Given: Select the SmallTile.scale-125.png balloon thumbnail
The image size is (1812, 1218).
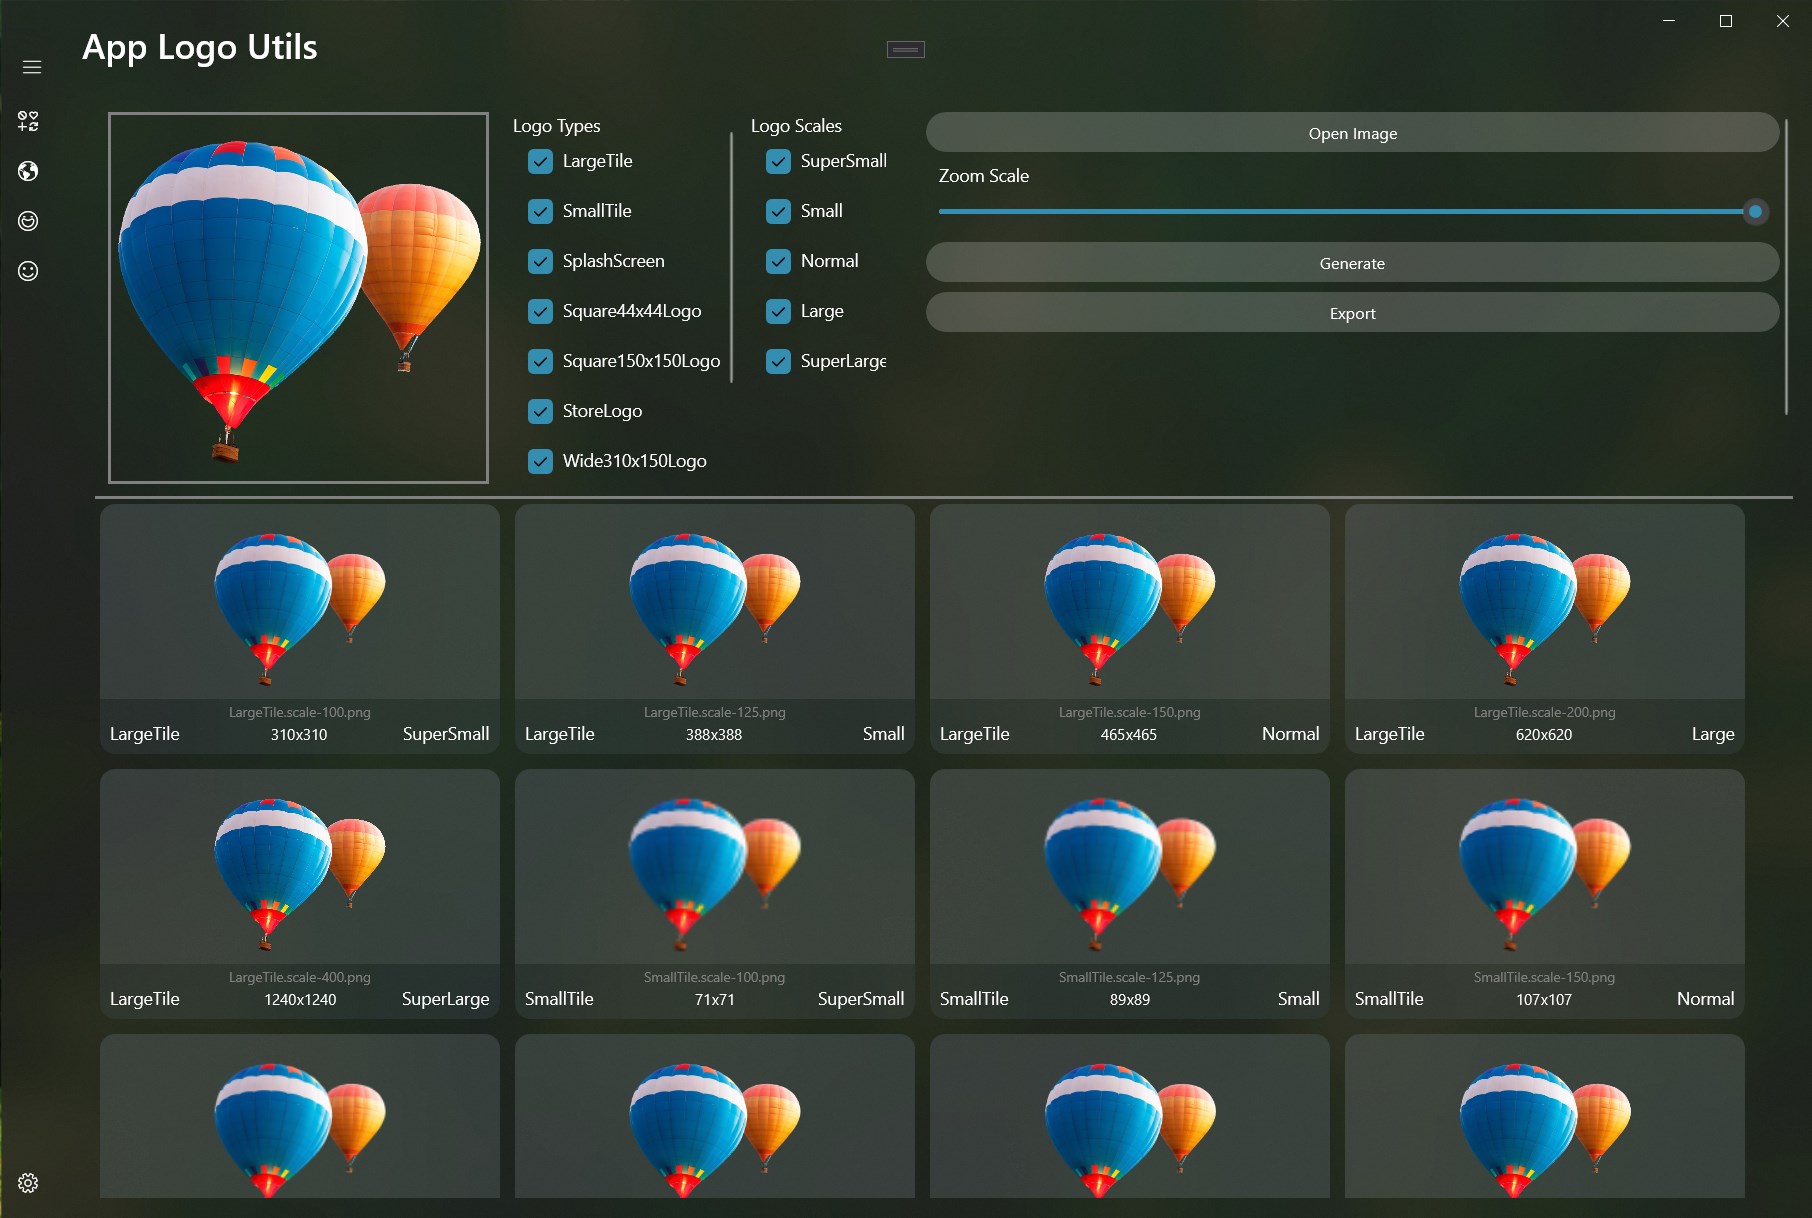Looking at the screenshot, I should point(1130,874).
